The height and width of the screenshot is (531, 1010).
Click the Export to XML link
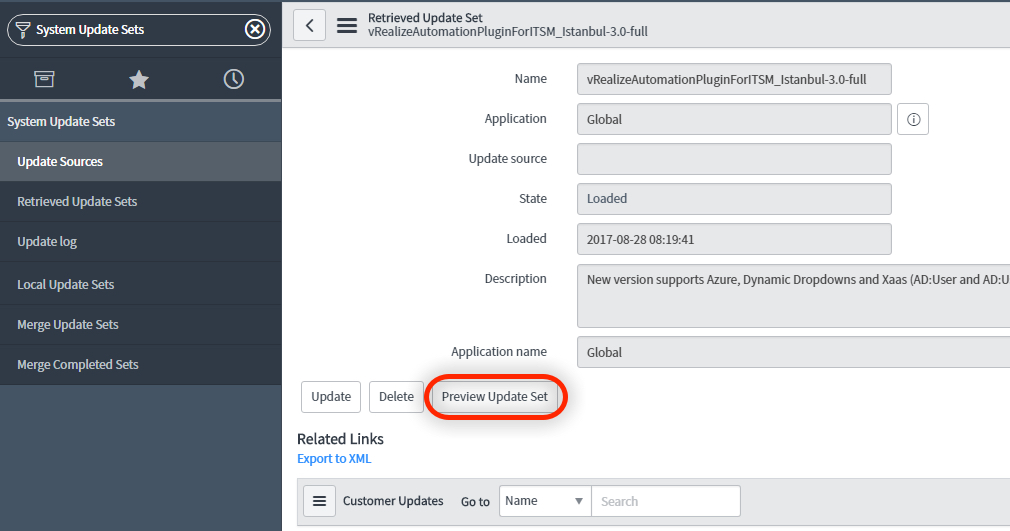(x=334, y=459)
